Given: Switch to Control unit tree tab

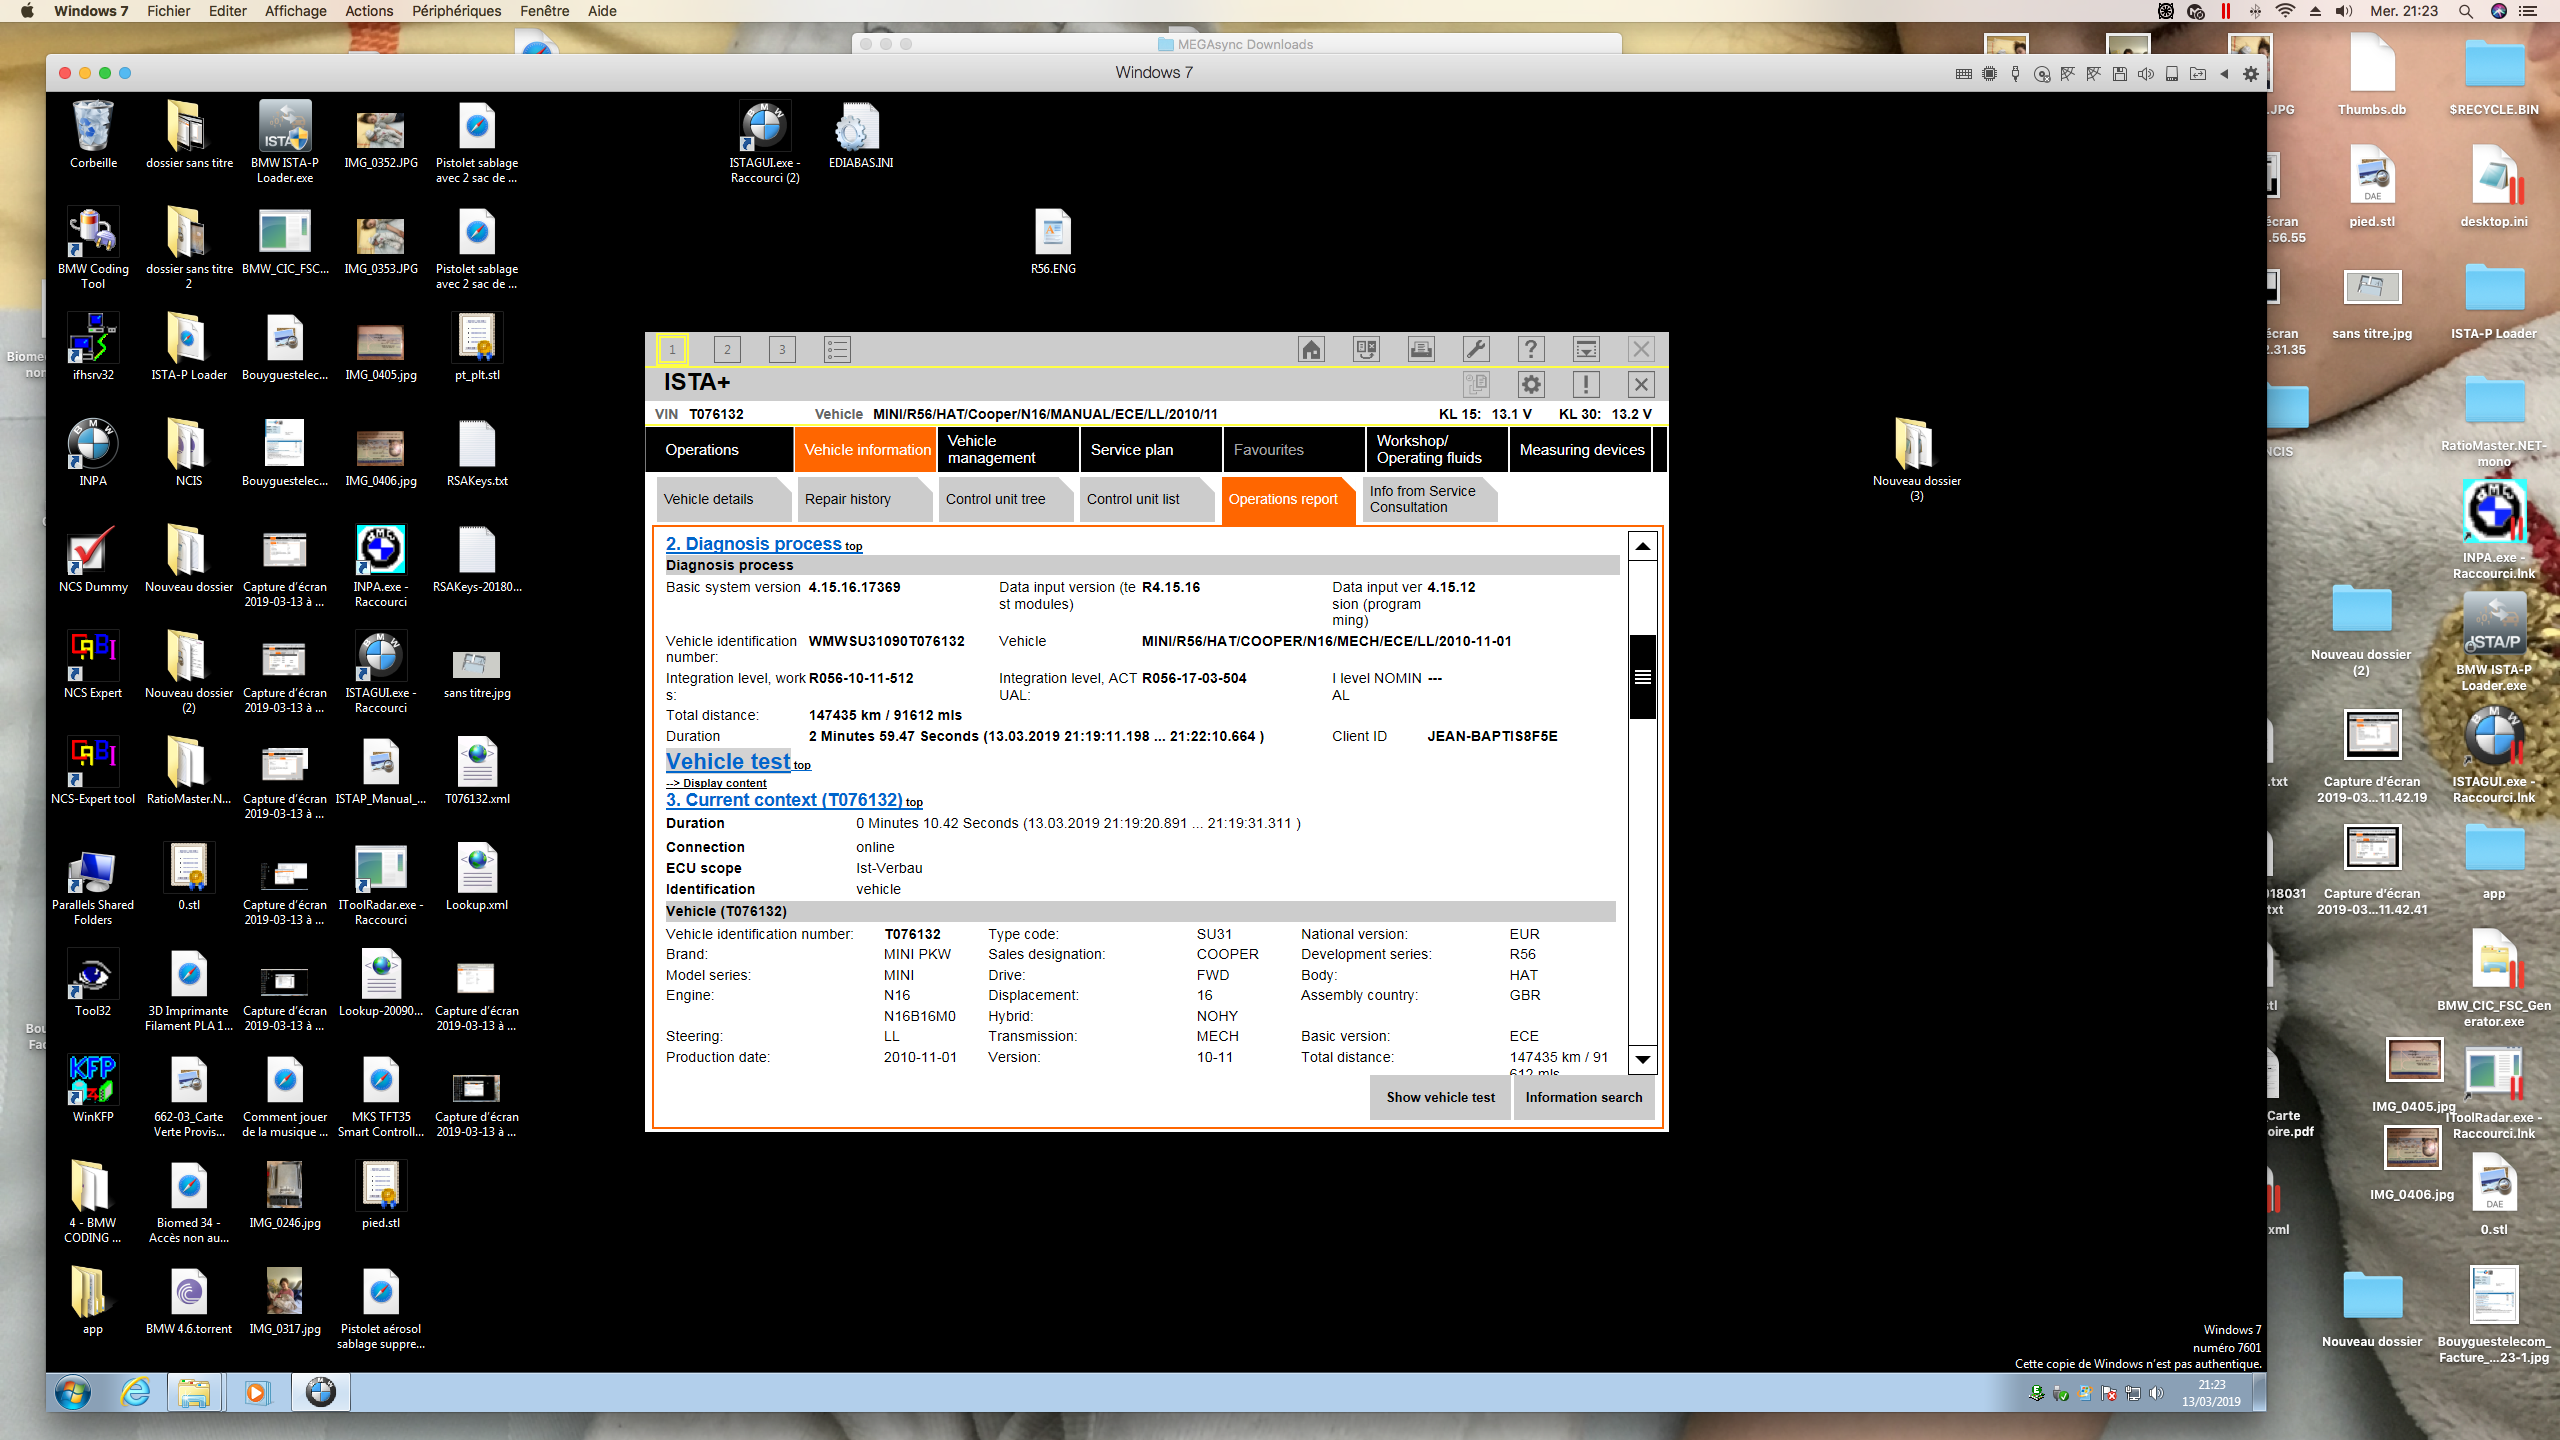Looking at the screenshot, I should [995, 499].
